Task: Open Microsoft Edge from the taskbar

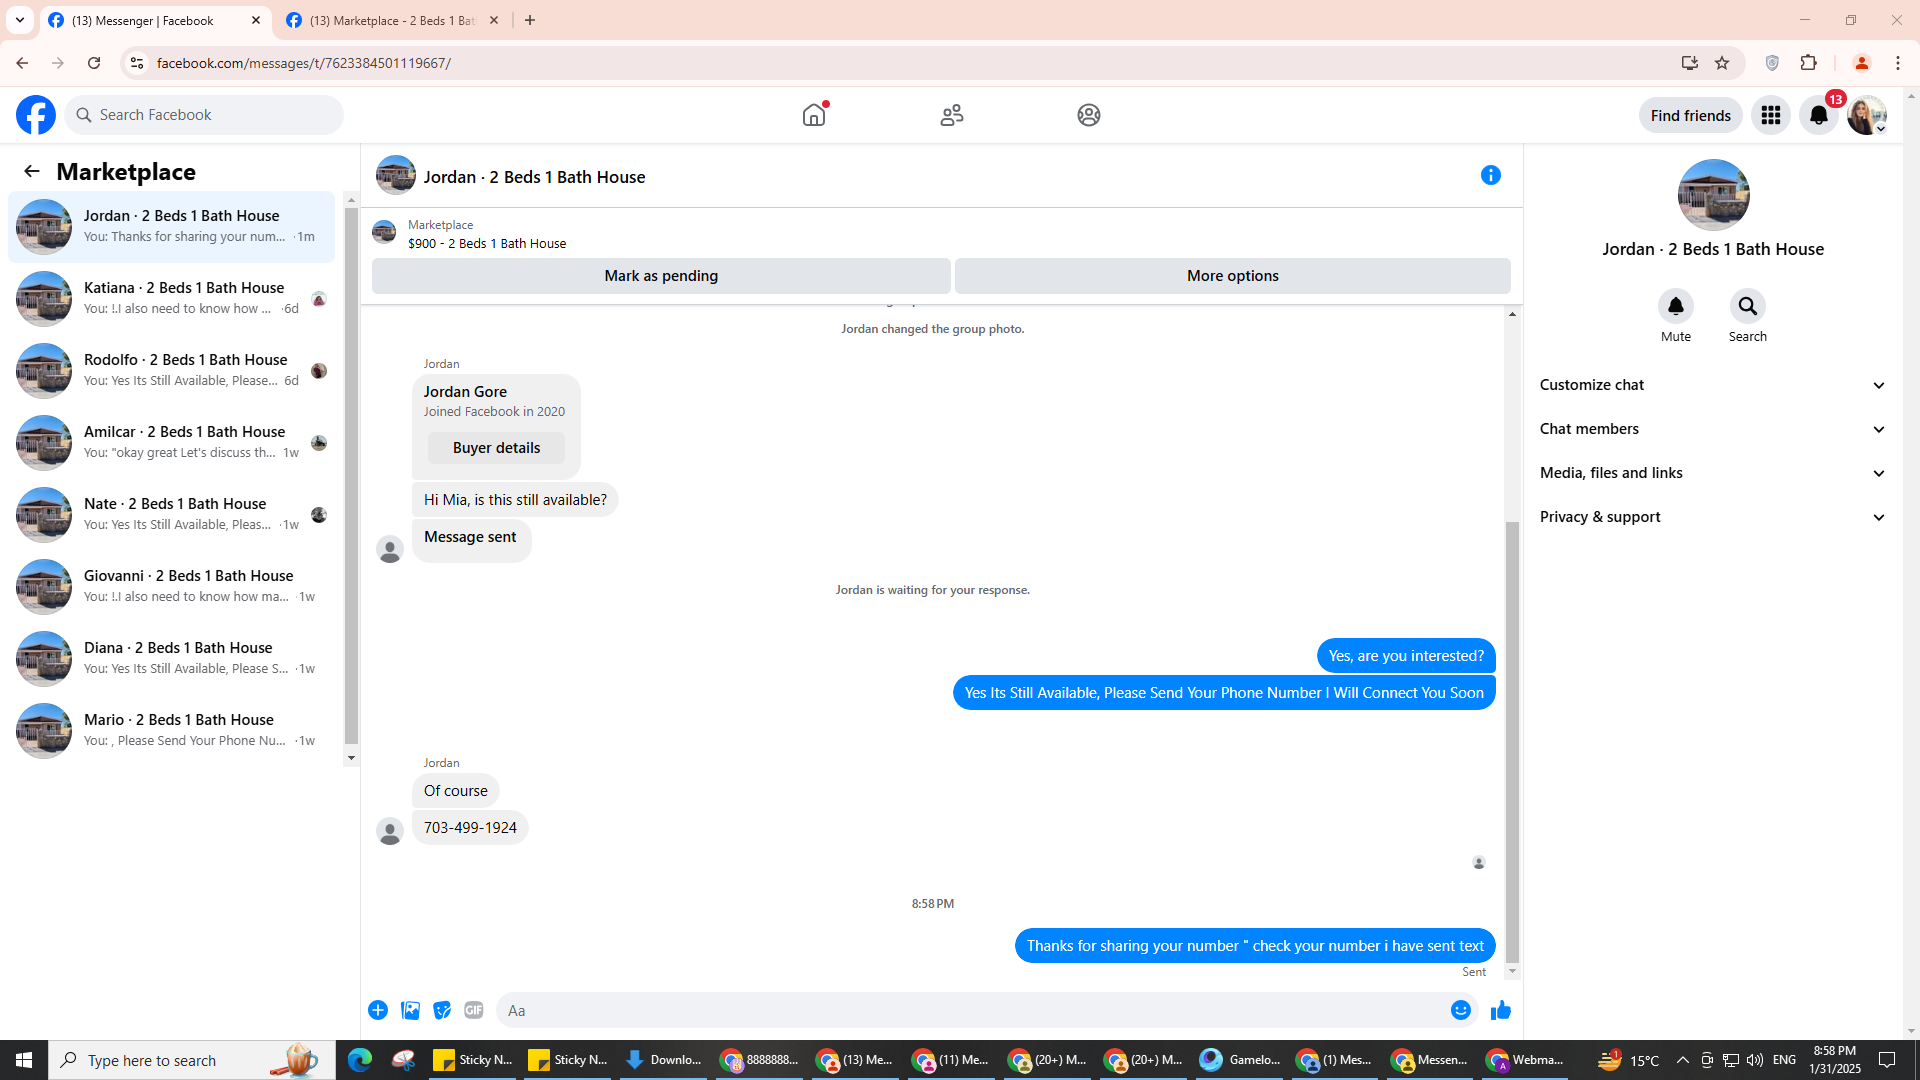Action: [359, 1060]
